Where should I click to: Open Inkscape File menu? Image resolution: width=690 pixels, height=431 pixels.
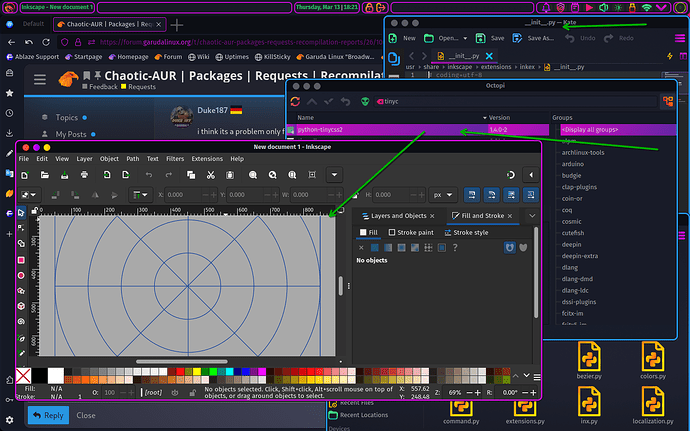24,159
